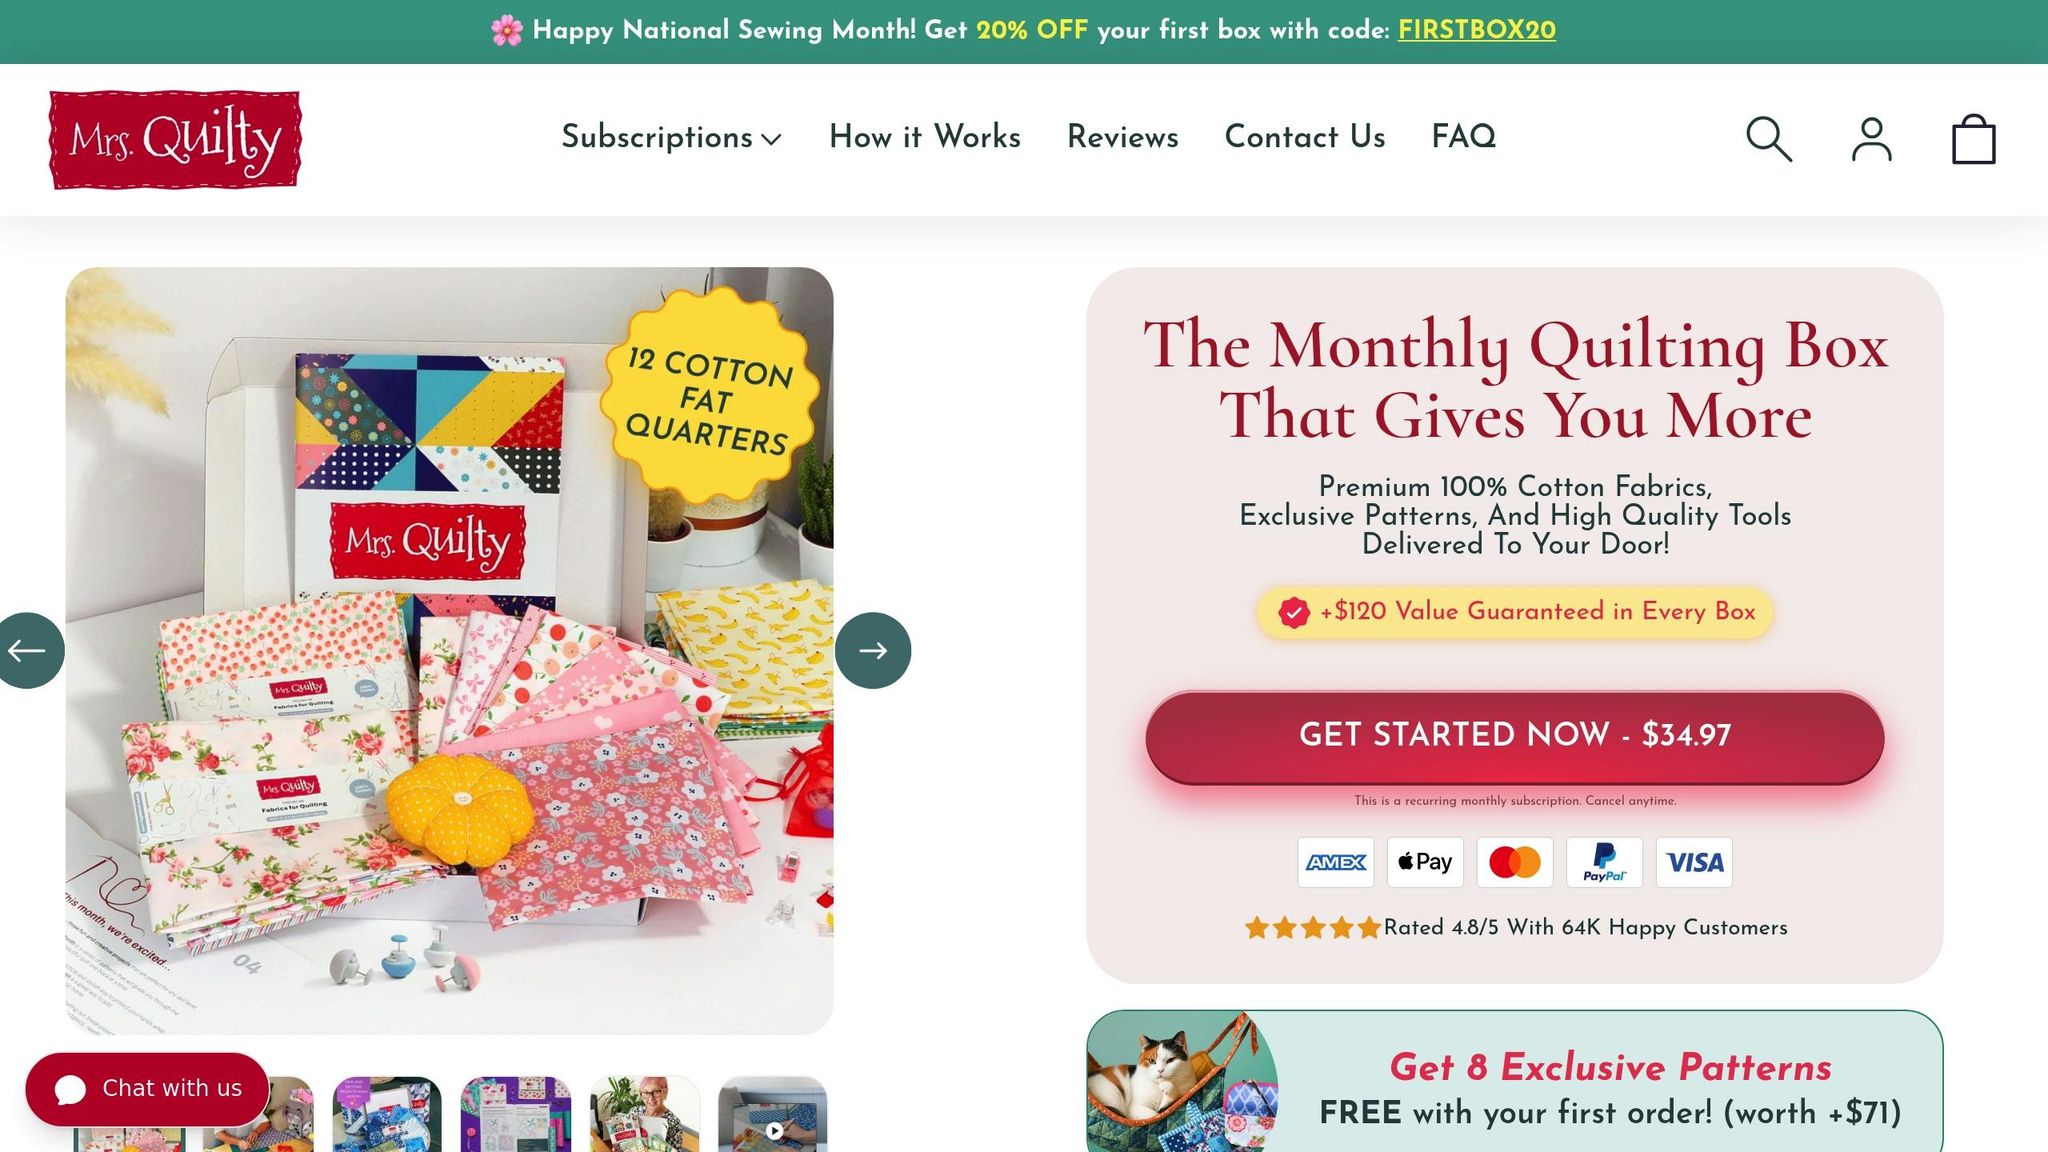
Task: Go to previous slide with left arrow
Action: coord(28,651)
